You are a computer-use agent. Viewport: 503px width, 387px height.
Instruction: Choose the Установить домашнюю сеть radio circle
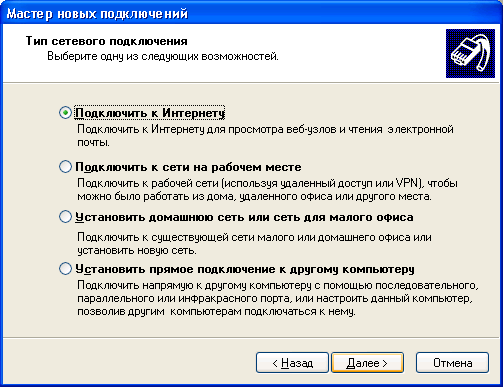[x=65, y=217]
